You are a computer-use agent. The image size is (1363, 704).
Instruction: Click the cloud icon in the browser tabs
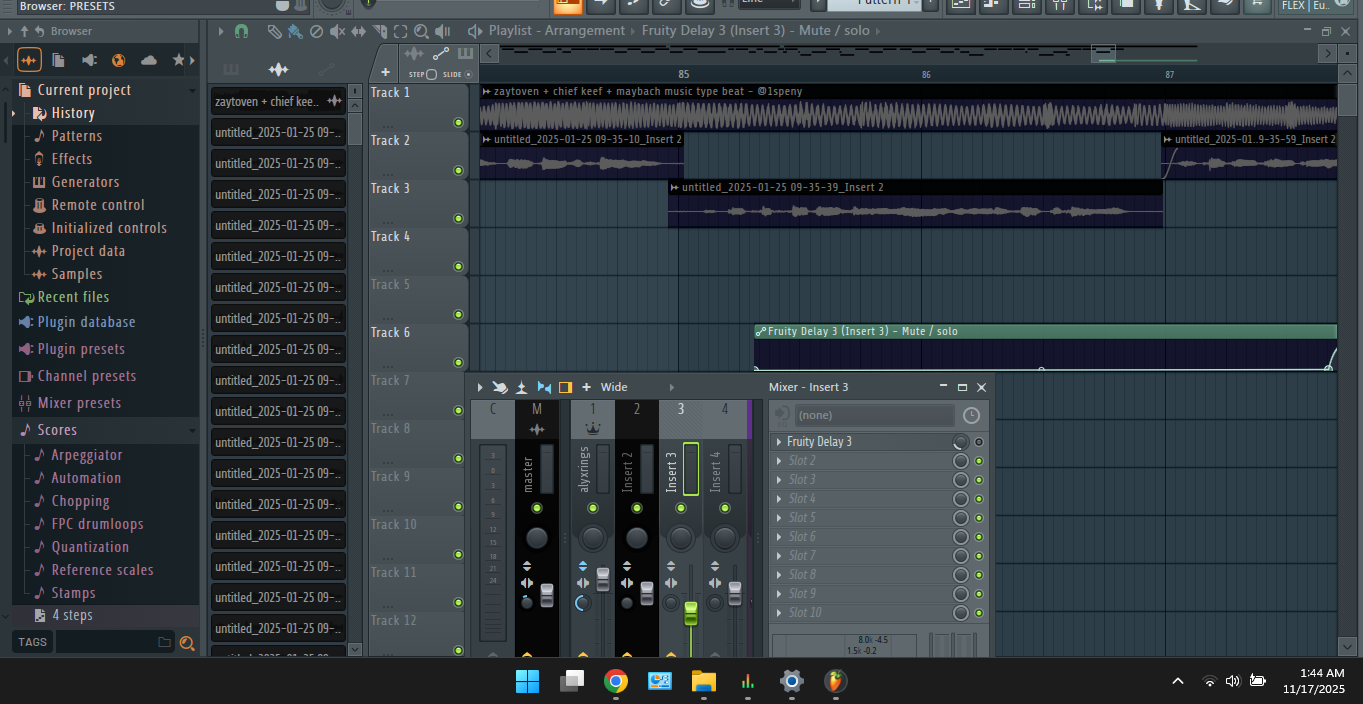point(149,60)
